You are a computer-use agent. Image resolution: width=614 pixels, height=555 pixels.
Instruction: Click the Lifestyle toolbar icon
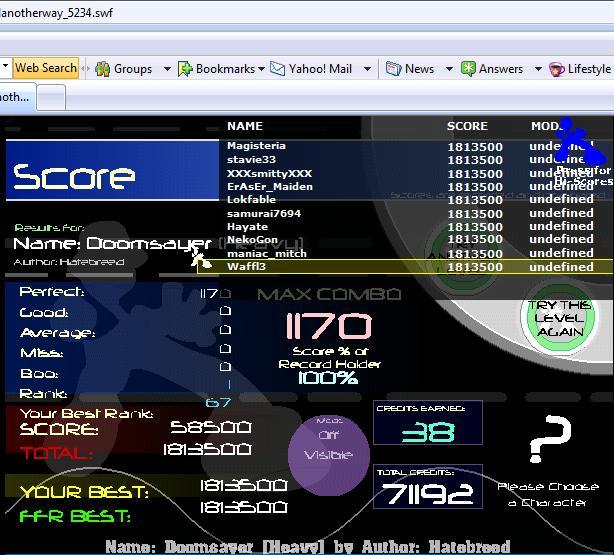coord(557,69)
